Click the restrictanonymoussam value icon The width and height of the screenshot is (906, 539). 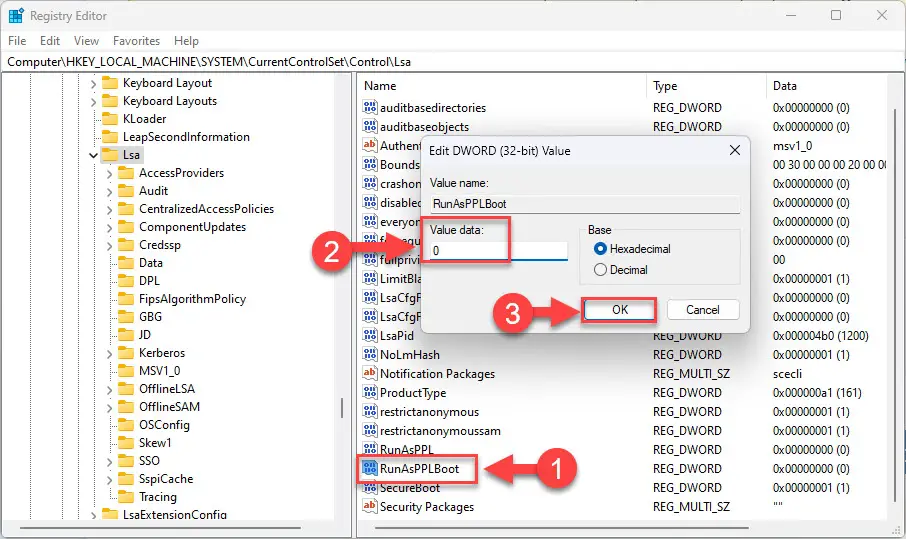pos(370,431)
